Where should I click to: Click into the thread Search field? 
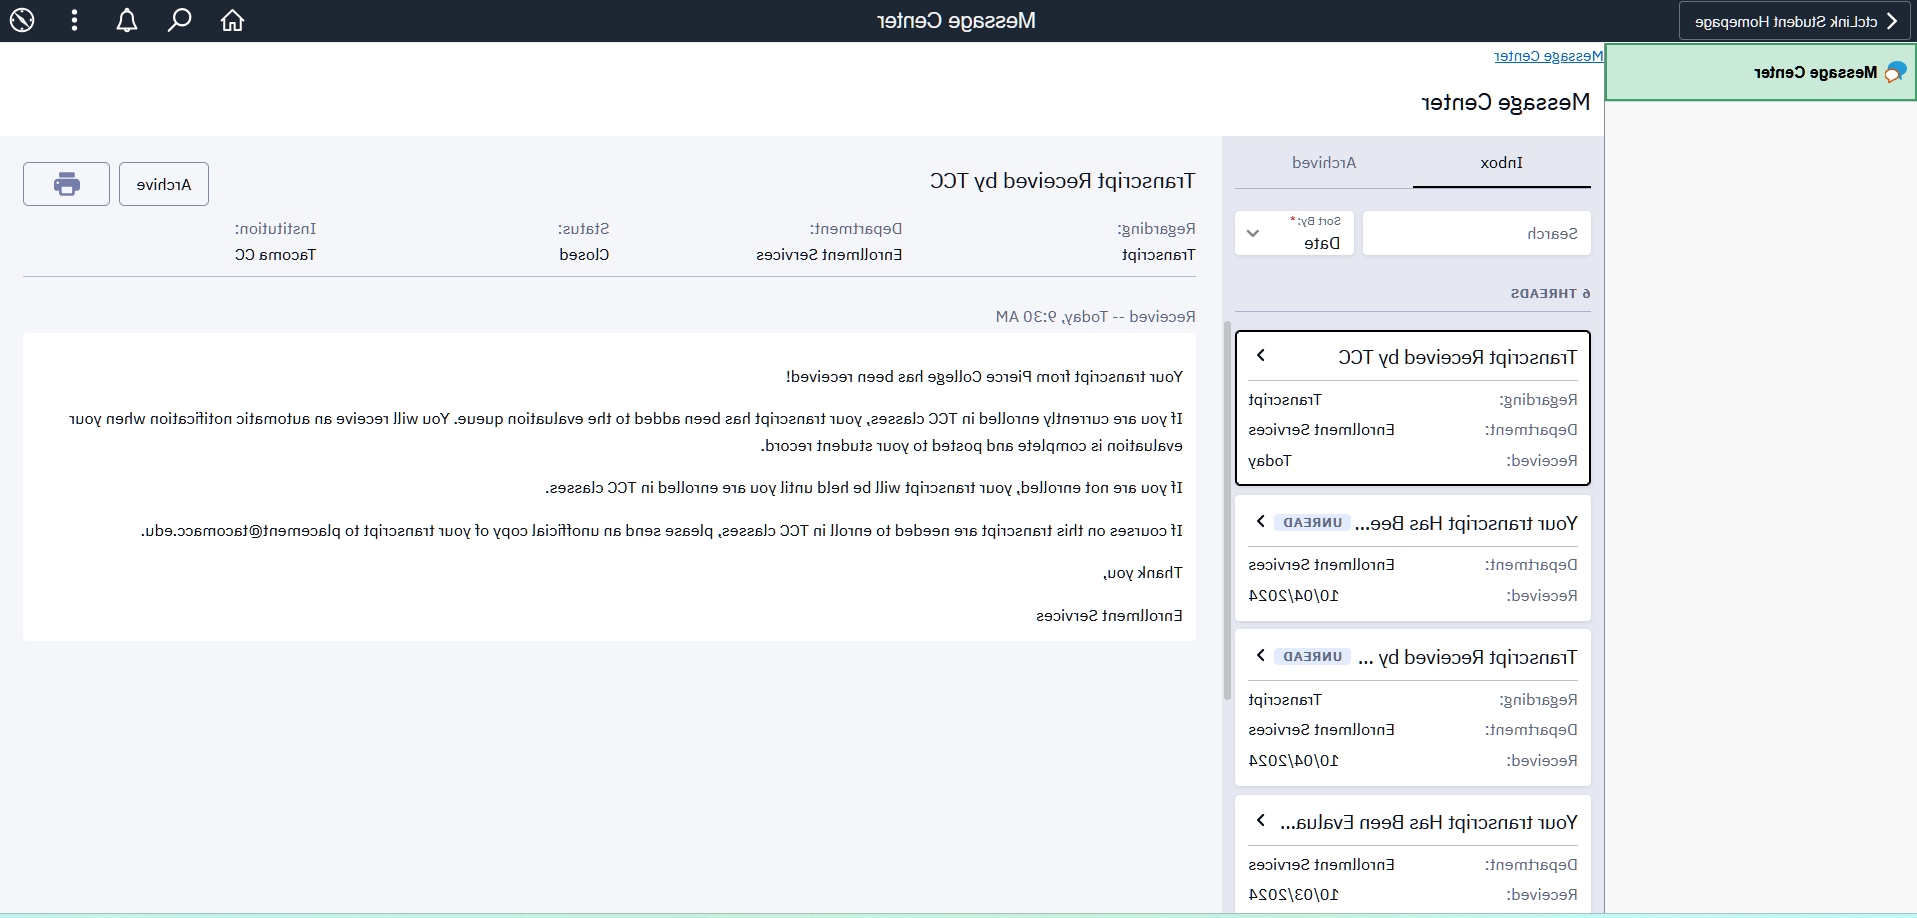click(x=1477, y=233)
